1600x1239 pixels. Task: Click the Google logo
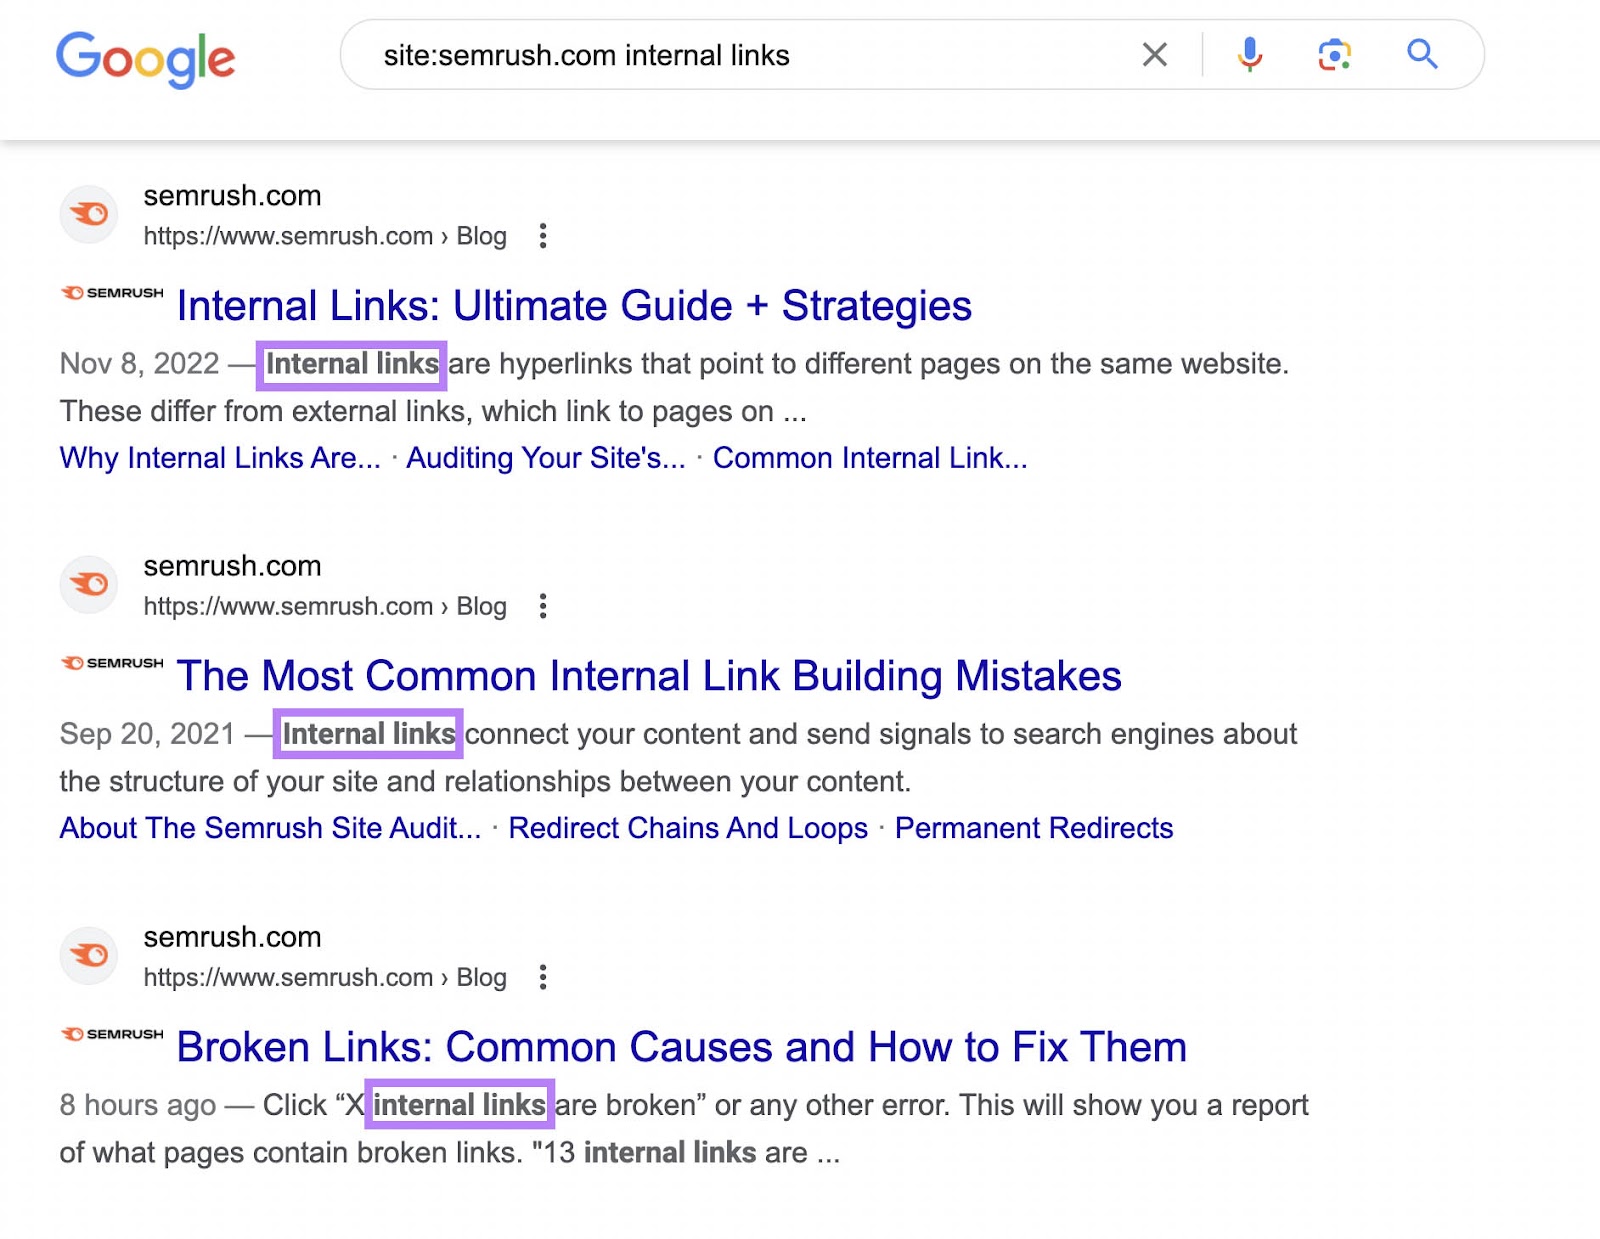pos(144,59)
